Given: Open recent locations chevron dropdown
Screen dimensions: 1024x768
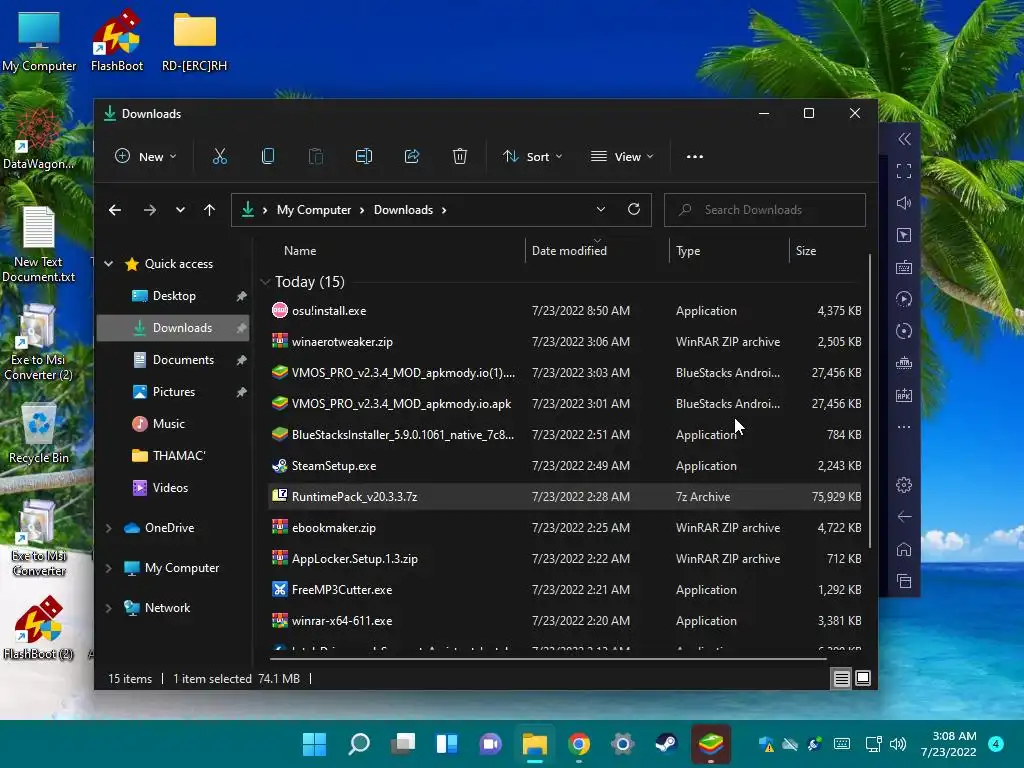Looking at the screenshot, I should (x=180, y=210).
